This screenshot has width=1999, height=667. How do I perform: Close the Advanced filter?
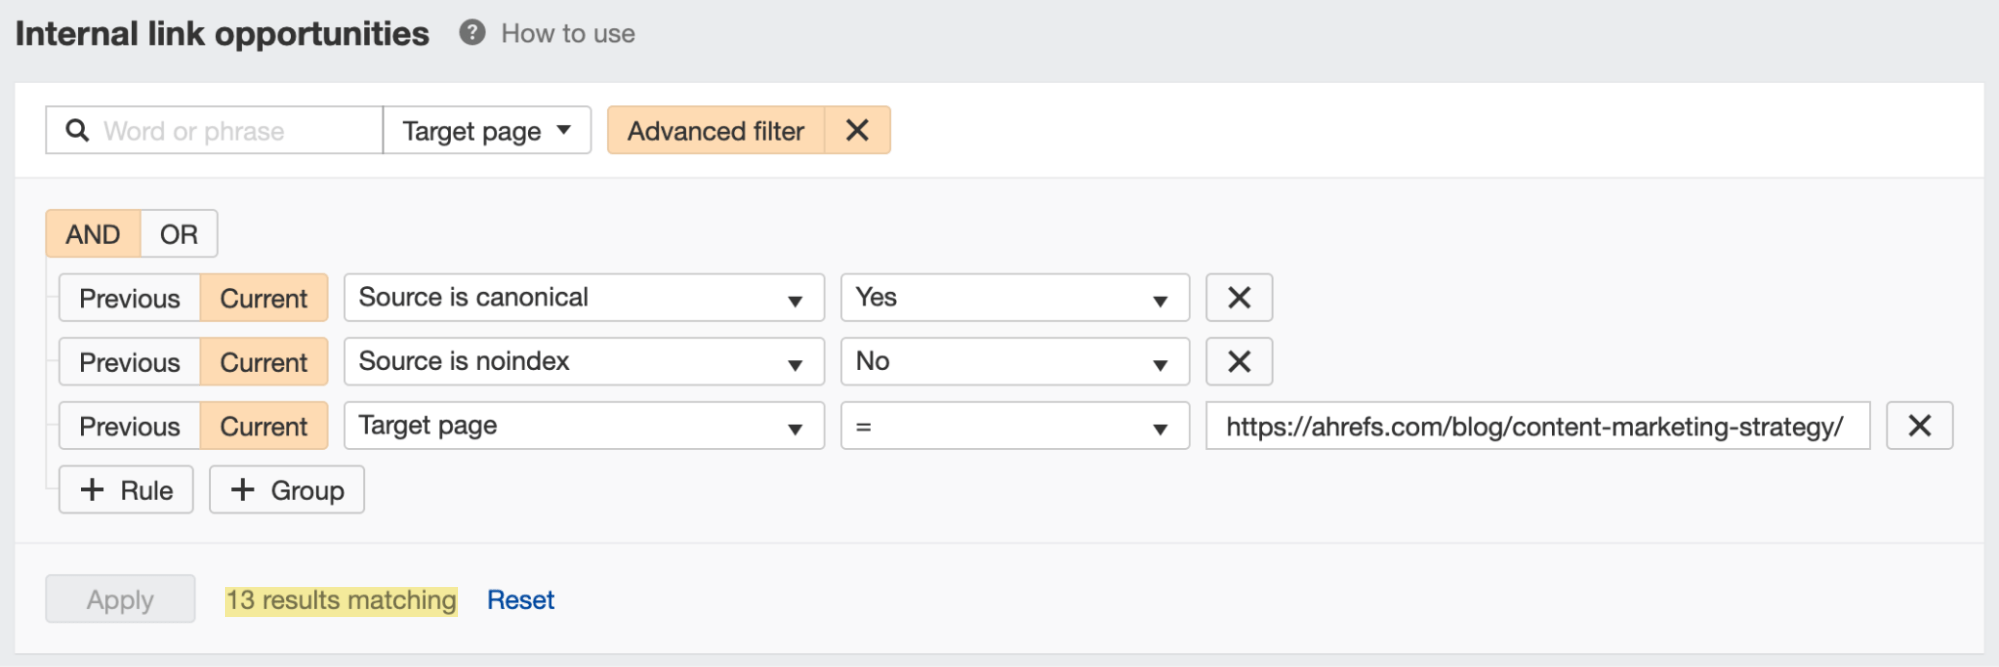[856, 130]
